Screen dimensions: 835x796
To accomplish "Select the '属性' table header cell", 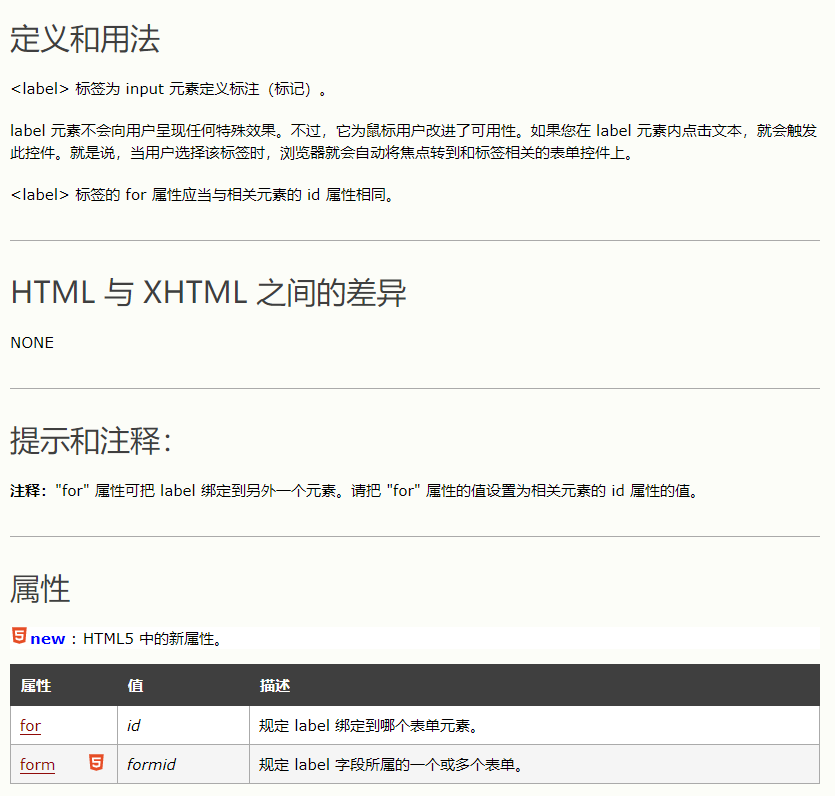I will tap(32, 686).
